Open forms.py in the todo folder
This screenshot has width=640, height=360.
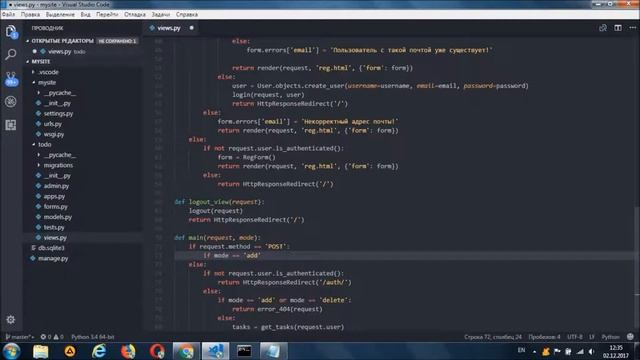point(56,207)
